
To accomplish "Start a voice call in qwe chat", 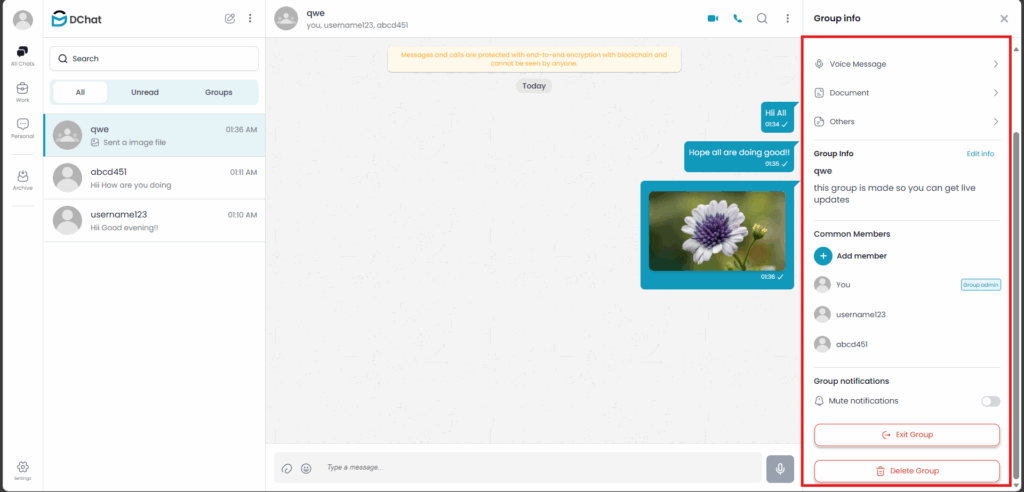I will [x=738, y=18].
